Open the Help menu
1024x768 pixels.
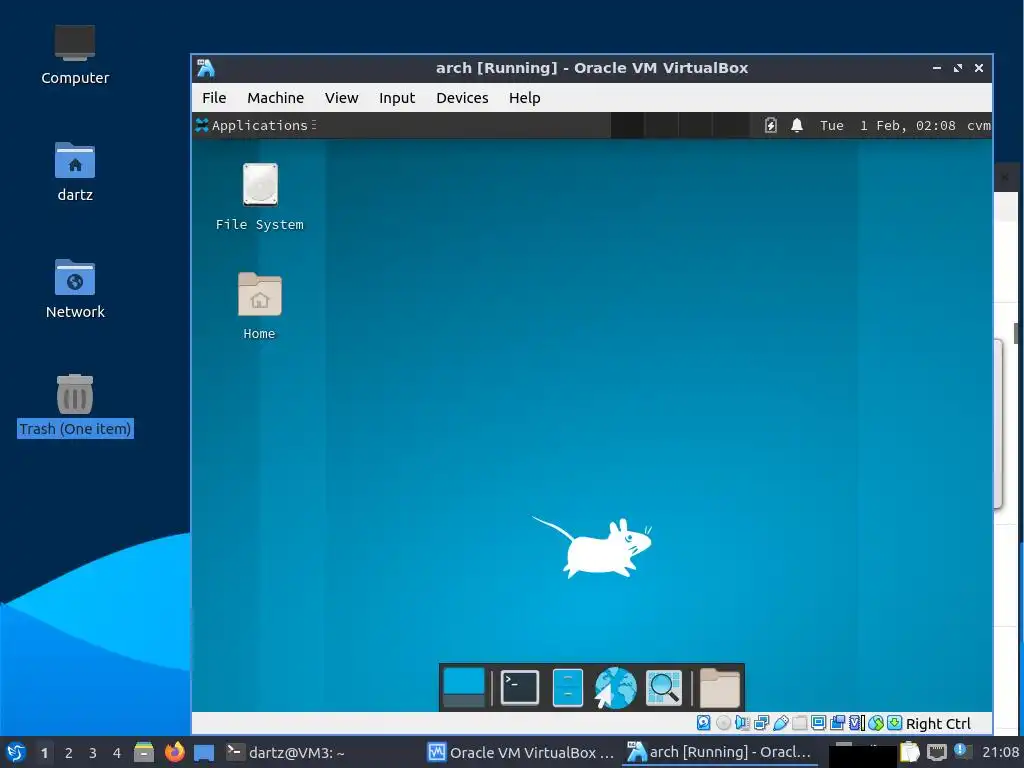click(x=524, y=98)
